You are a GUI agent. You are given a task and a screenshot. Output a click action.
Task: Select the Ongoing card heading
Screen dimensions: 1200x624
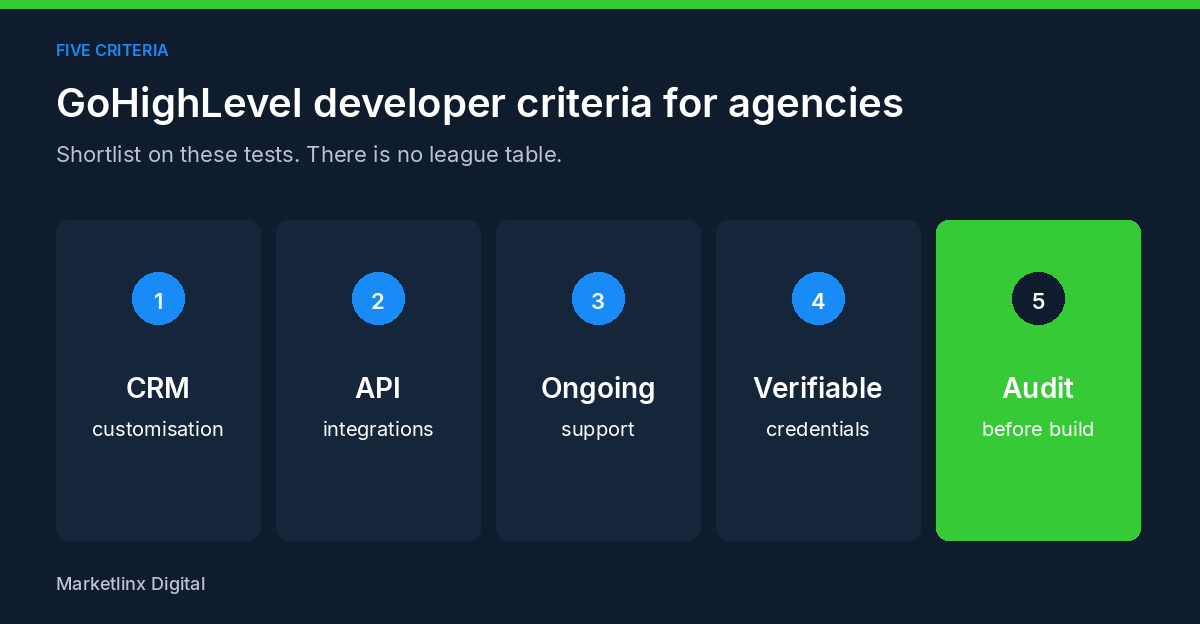pos(598,389)
